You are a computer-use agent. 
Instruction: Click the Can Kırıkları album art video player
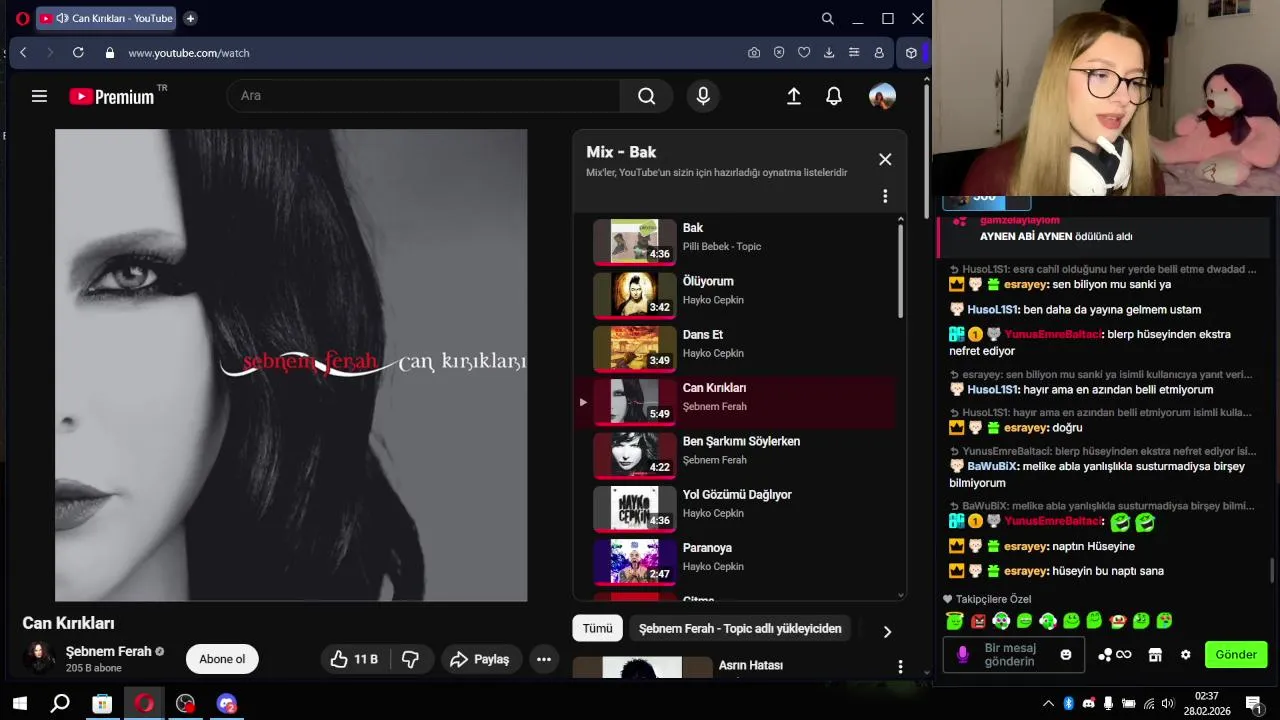click(291, 365)
